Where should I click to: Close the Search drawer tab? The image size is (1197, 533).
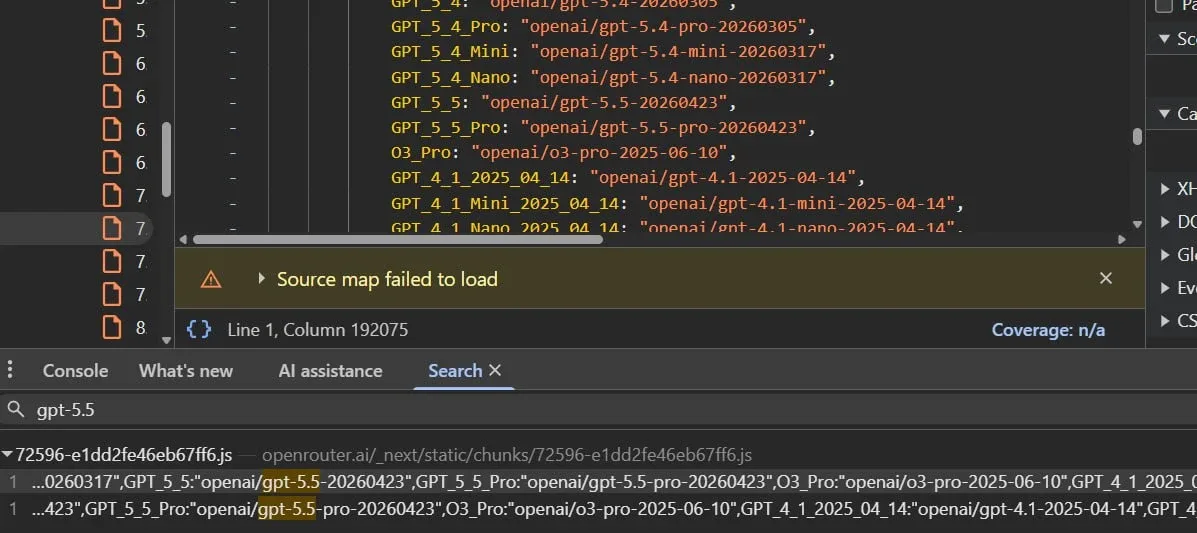pyautogui.click(x=495, y=371)
